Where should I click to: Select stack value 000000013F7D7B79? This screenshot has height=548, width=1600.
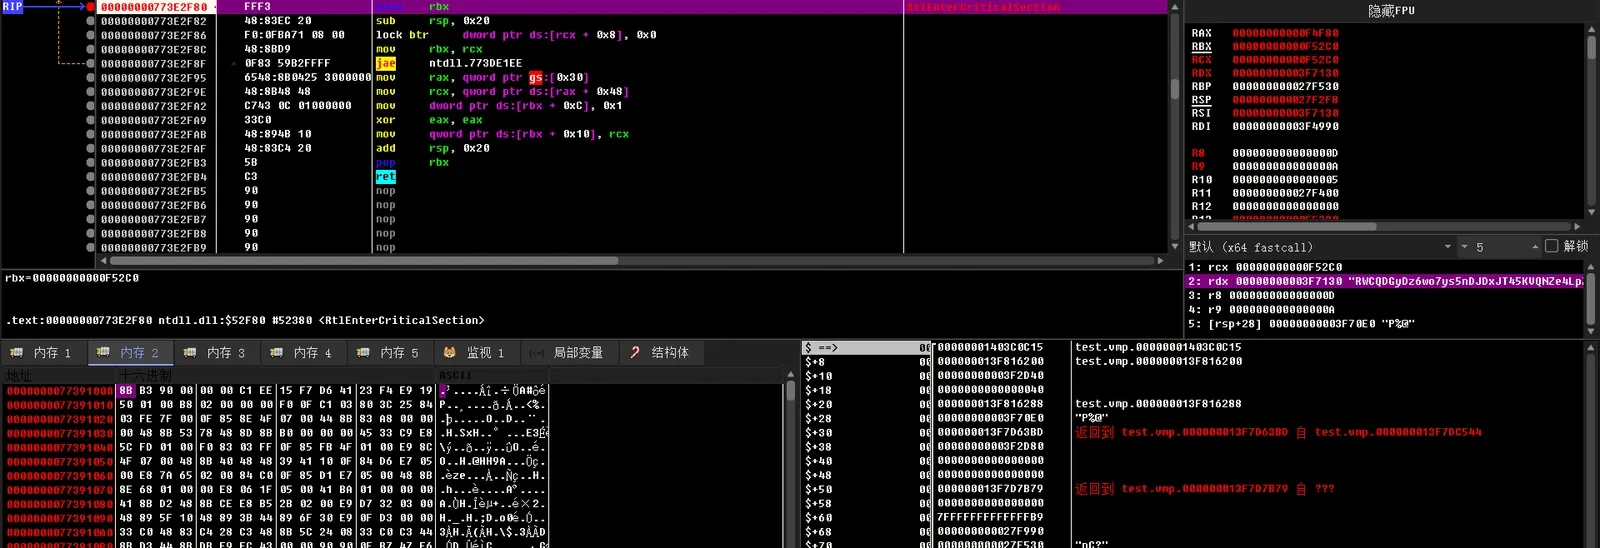click(x=990, y=488)
